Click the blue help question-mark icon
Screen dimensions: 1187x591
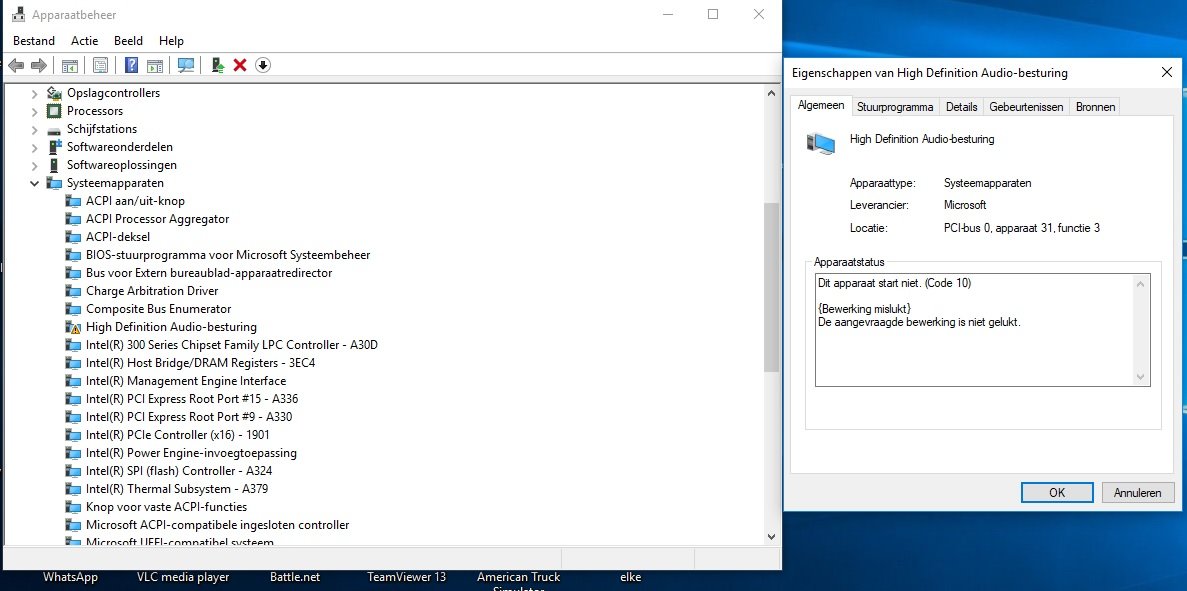point(131,66)
